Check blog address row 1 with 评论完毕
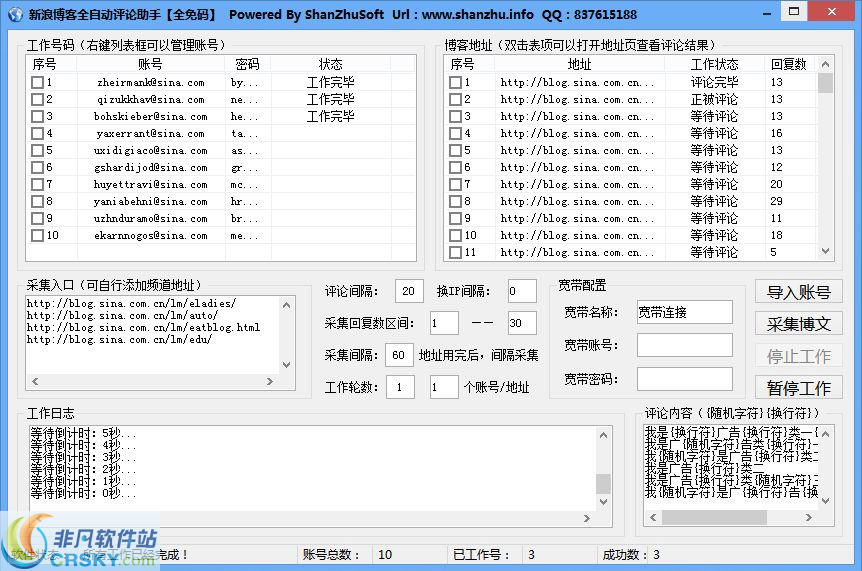This screenshot has height=571, width=862. coord(455,82)
